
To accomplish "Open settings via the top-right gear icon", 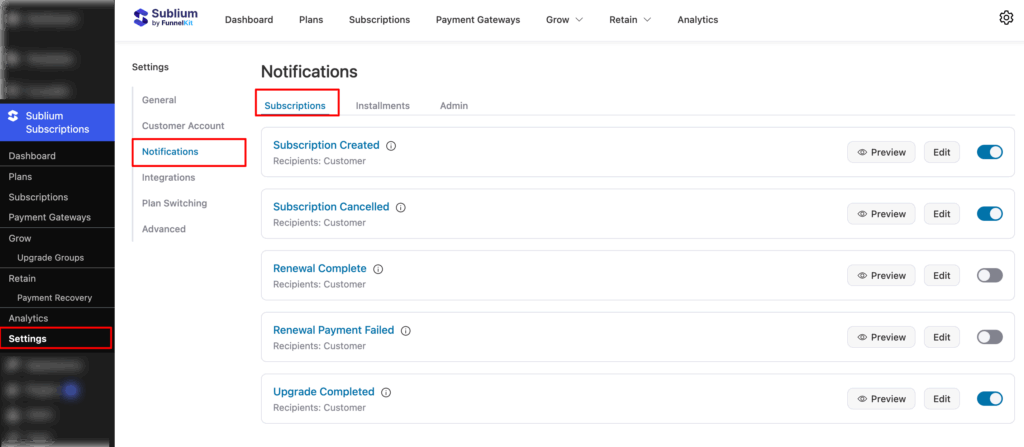I will tap(1006, 18).
